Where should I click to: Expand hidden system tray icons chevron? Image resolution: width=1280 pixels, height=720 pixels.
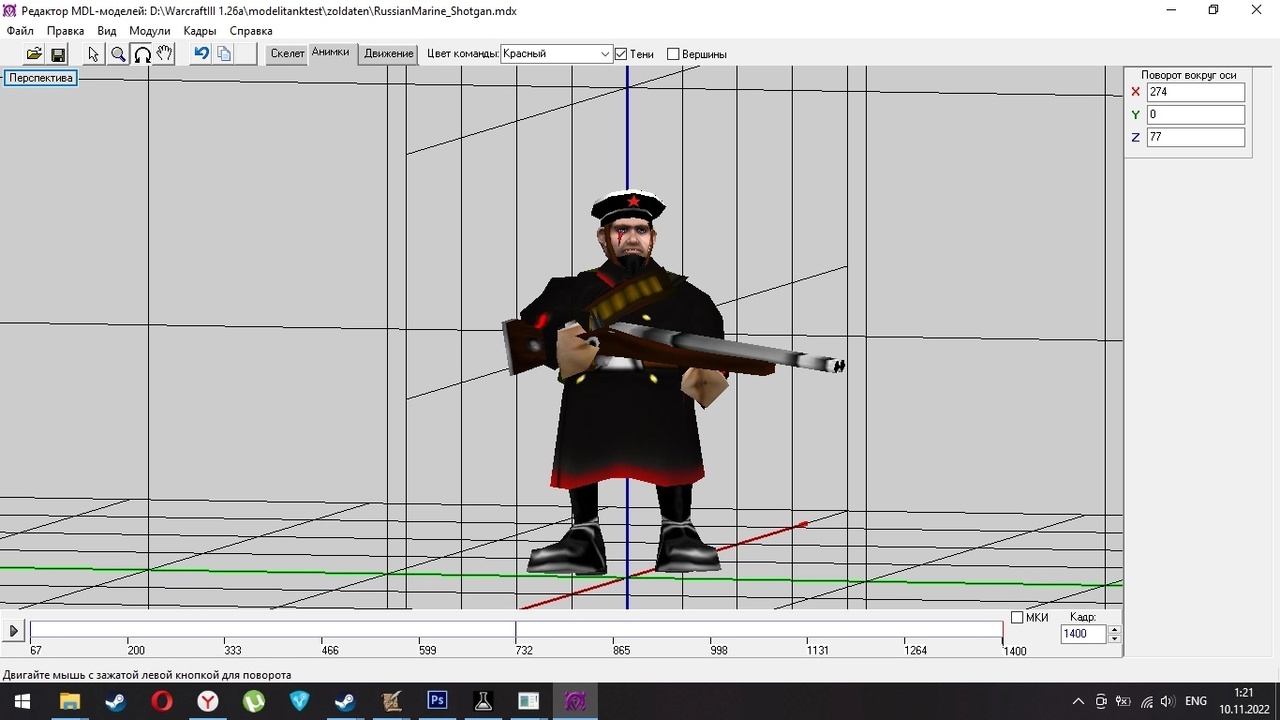point(1078,701)
